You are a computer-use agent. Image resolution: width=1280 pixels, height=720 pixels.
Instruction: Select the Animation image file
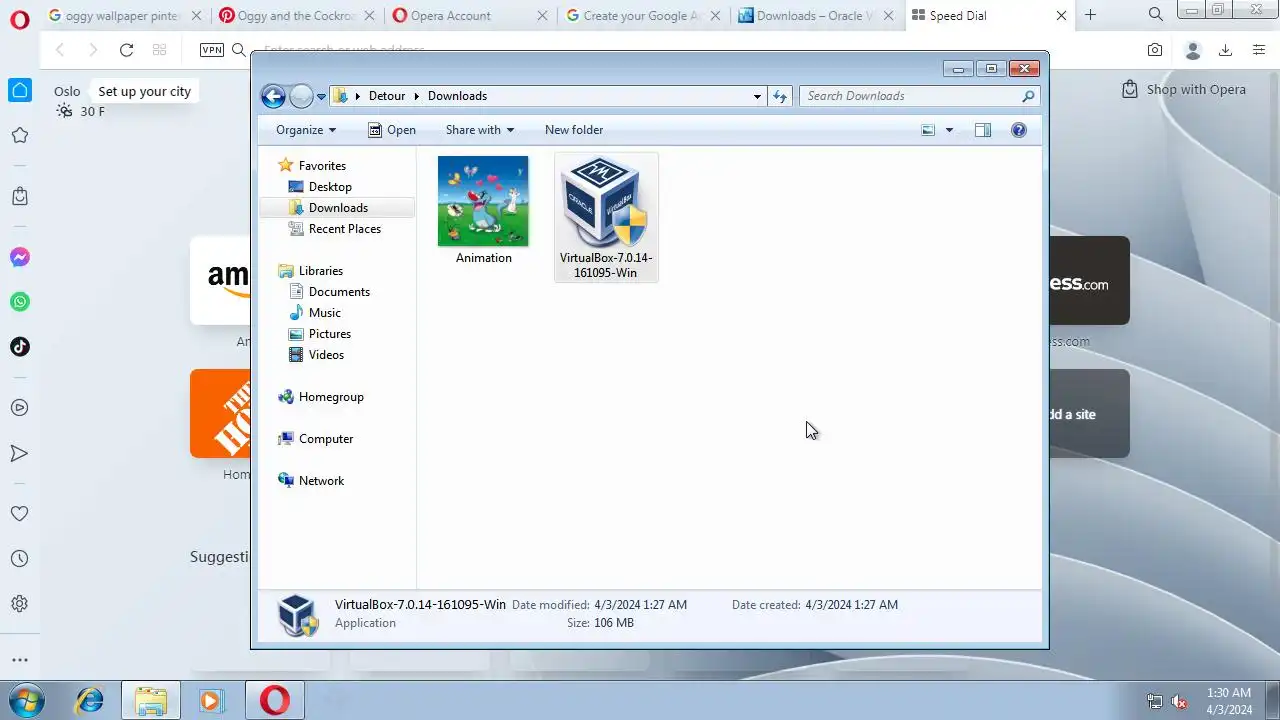point(483,211)
